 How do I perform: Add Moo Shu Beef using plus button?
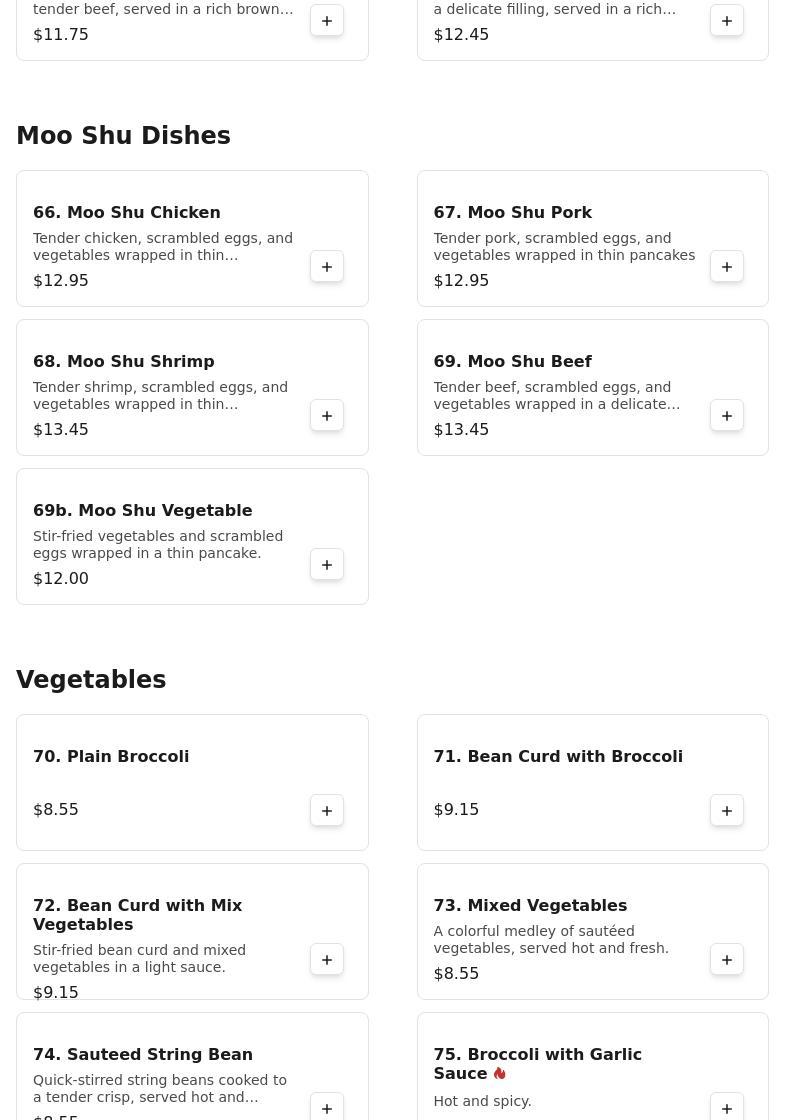(x=727, y=416)
